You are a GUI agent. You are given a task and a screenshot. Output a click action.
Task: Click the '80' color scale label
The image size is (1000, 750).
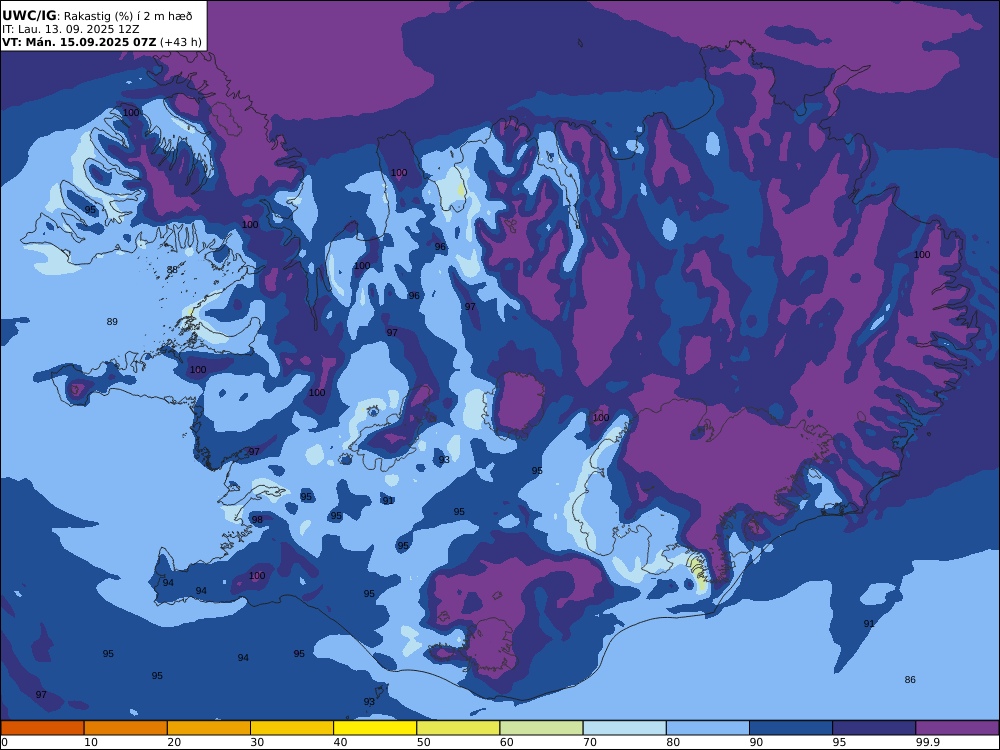click(x=673, y=742)
